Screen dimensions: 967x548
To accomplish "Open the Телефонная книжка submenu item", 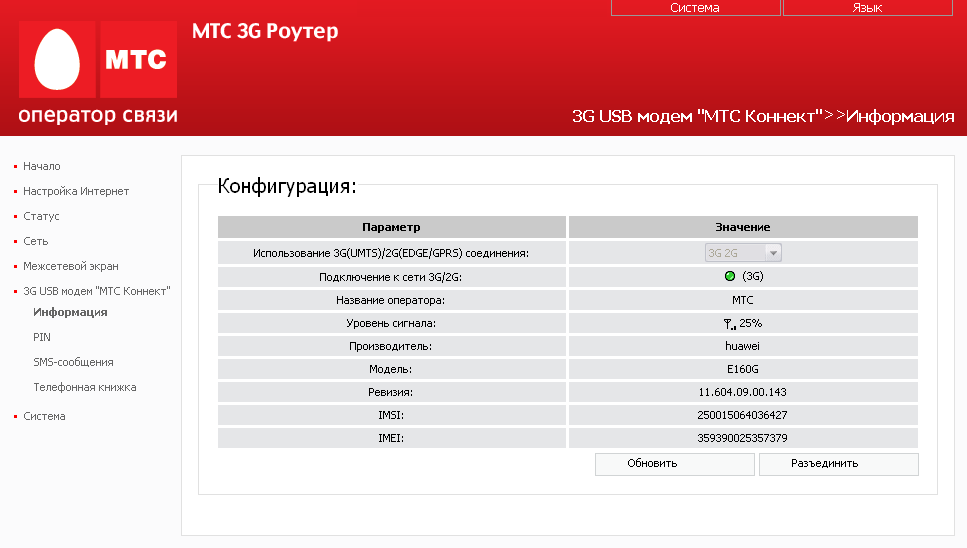I will point(85,387).
